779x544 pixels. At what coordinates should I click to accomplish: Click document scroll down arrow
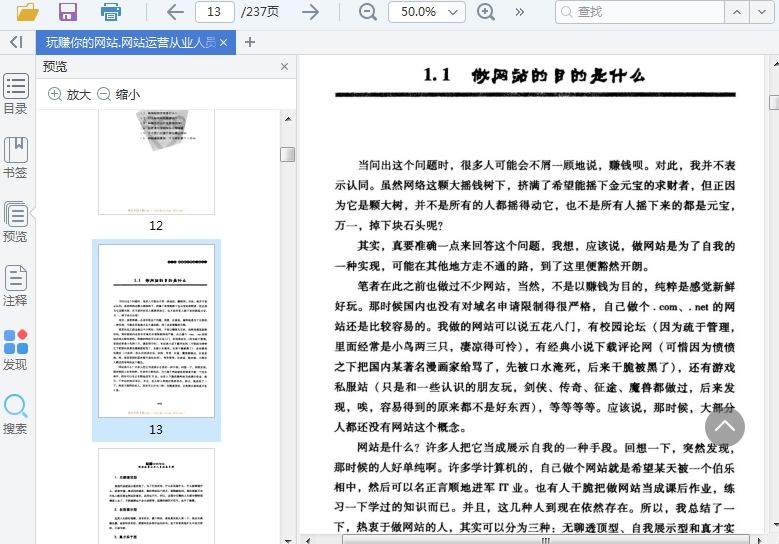coord(775,525)
